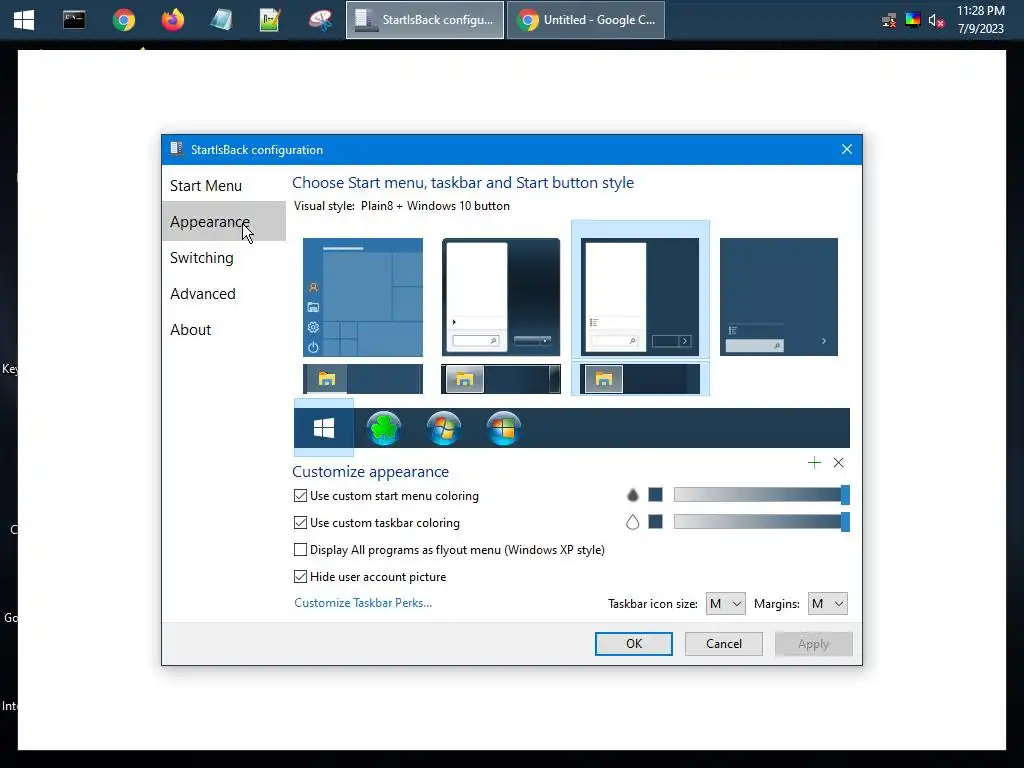Image resolution: width=1024 pixels, height=768 pixels.
Task: Select the fourth all-dark start menu style
Action: click(x=778, y=297)
